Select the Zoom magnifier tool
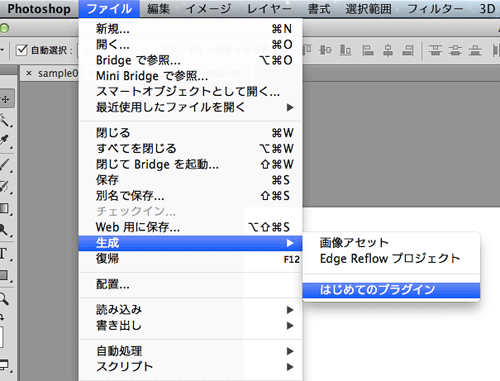This screenshot has width=500, height=381. pos(4,299)
